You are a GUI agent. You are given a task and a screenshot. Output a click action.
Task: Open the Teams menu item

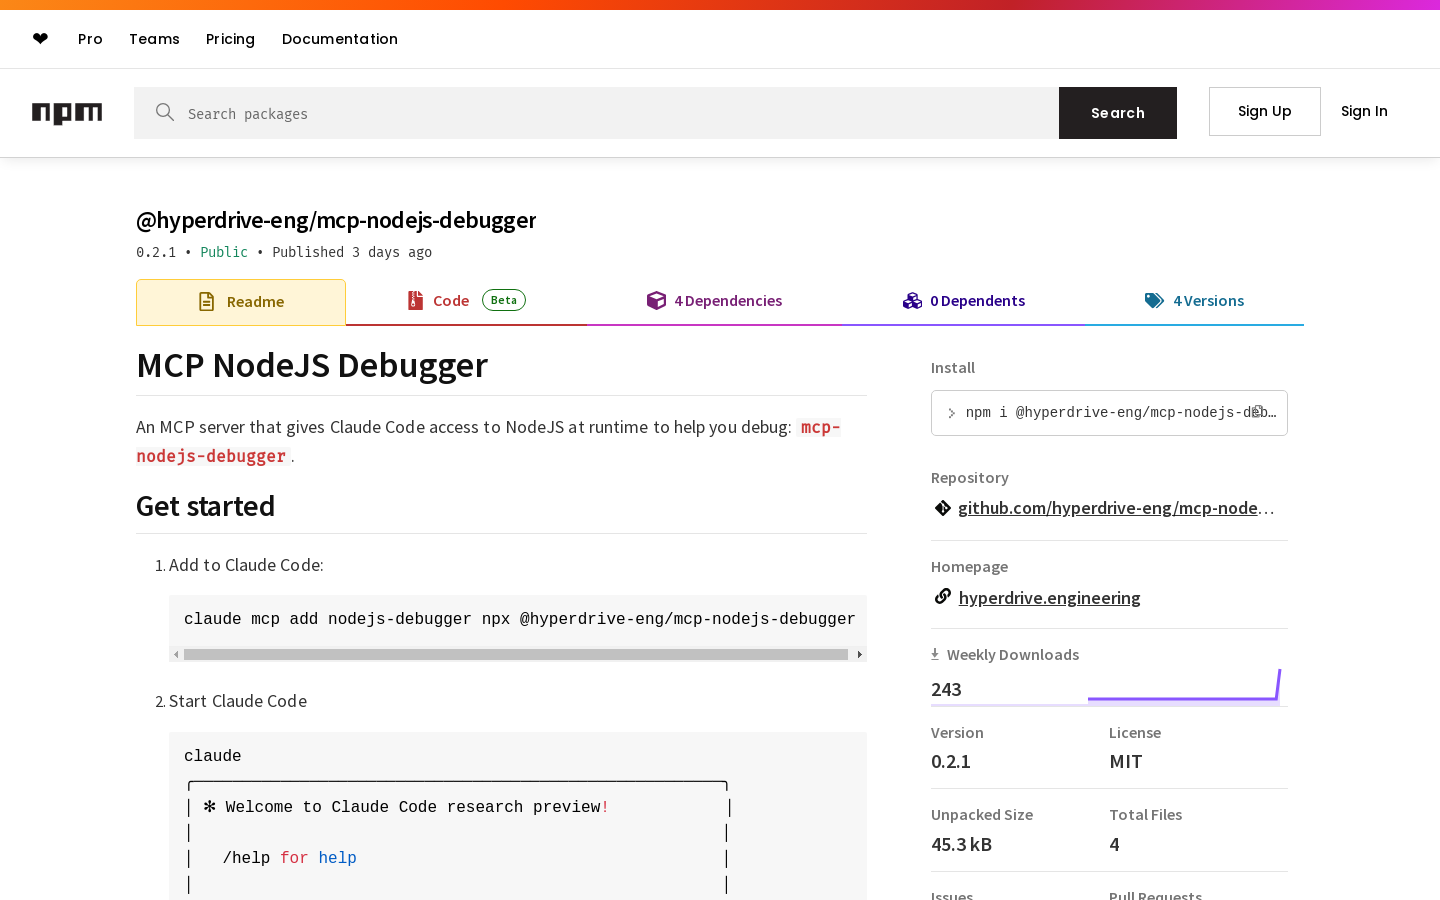154,39
